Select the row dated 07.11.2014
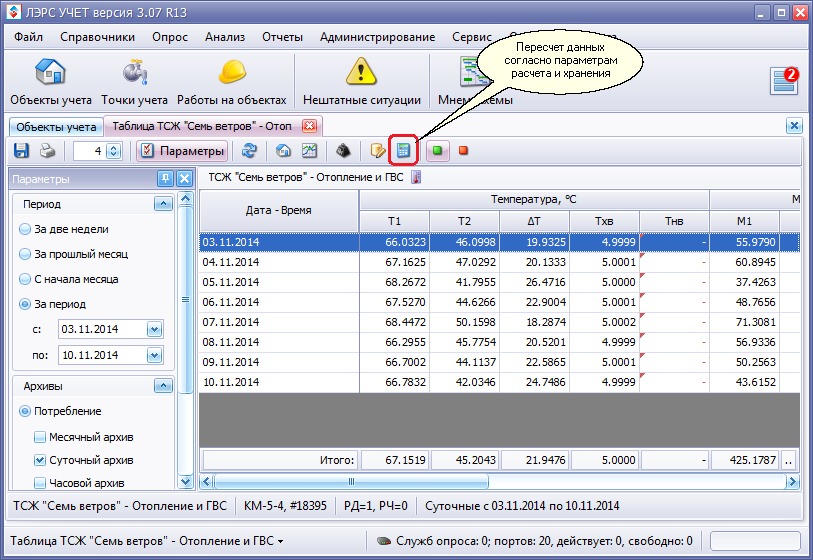Screen dimensions: 813x560 [x=499, y=322]
